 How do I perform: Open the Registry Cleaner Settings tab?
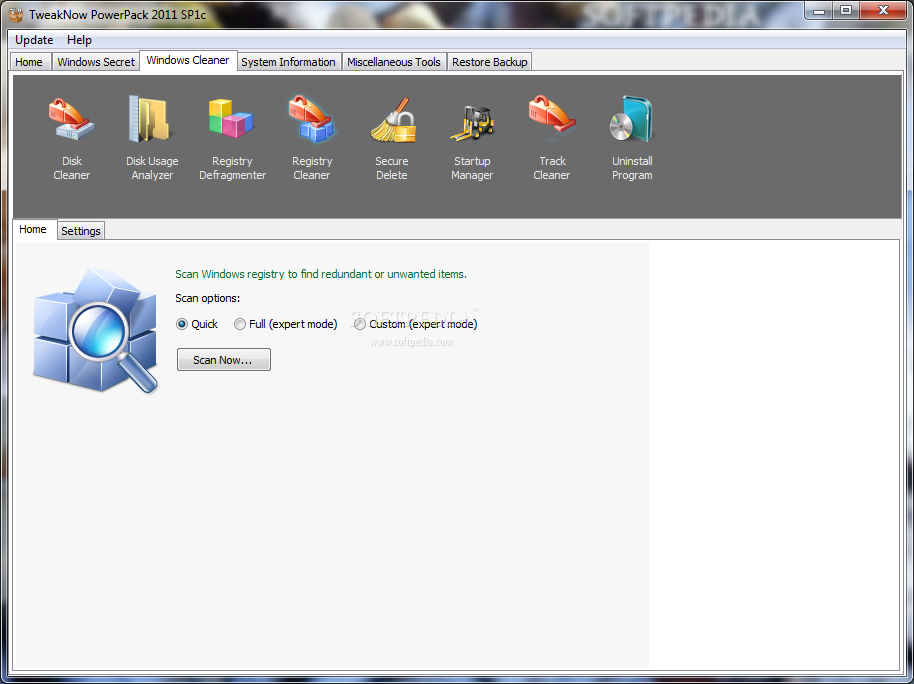point(81,231)
